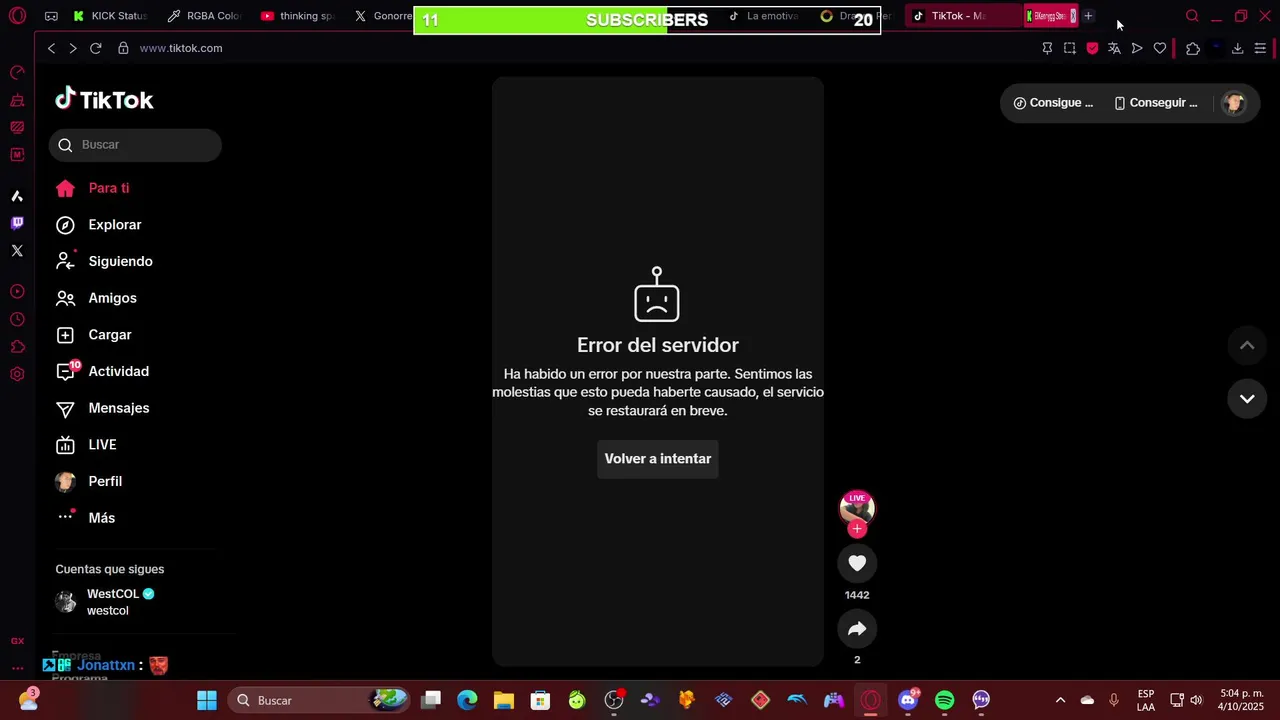Open browser easy setup menu icon
1280x720 pixels.
[1260, 48]
